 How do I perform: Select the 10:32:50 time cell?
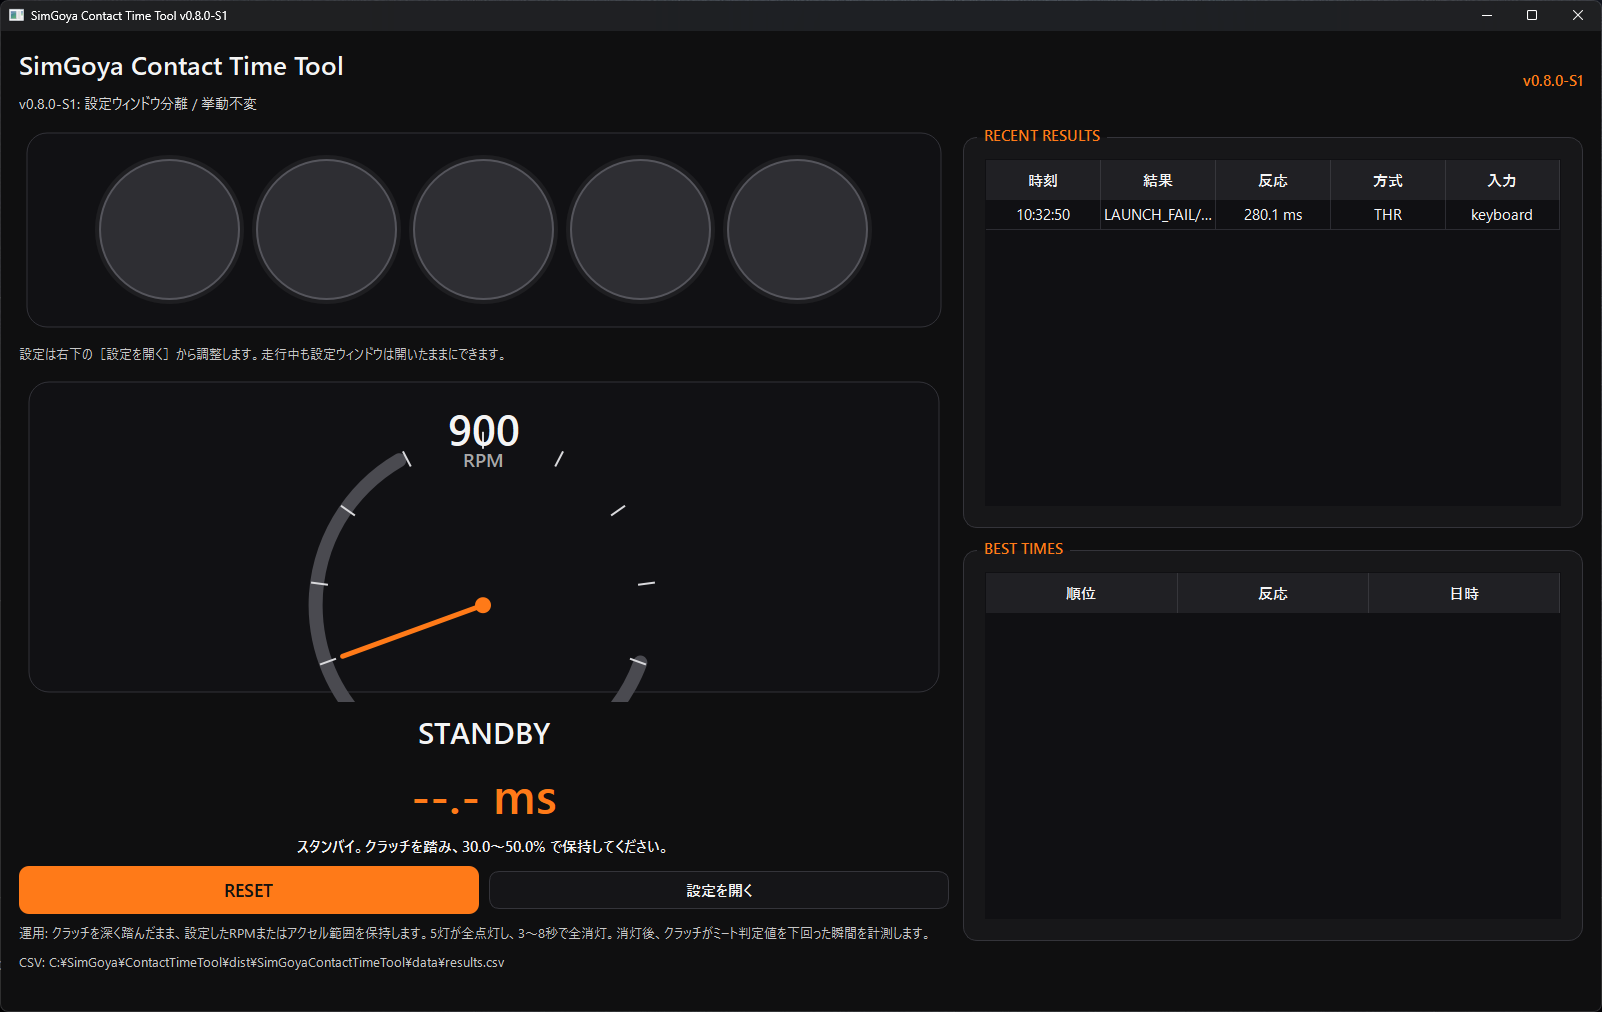point(1043,215)
